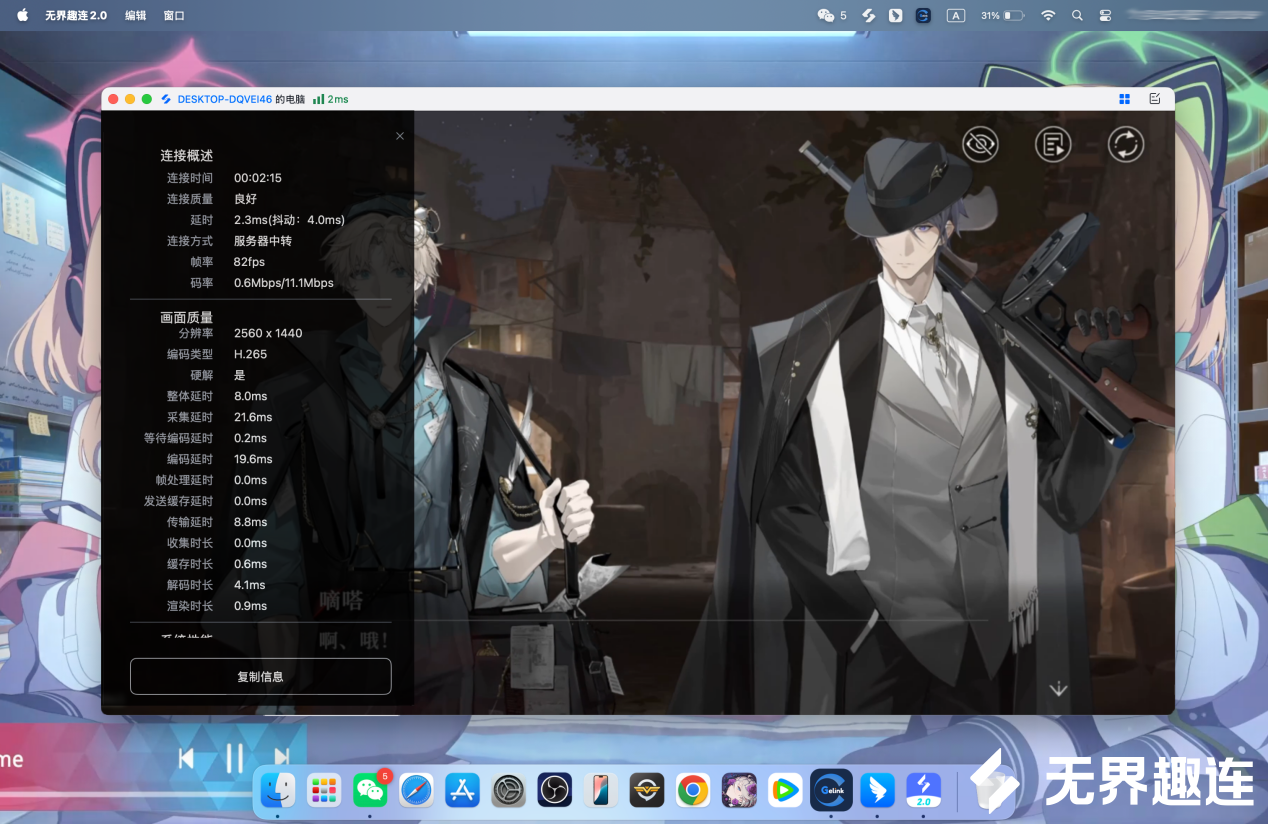Image resolution: width=1268 pixels, height=824 pixels.
Task: Click the 0.6Mbps/11.1Mbps bitrate value
Action: (284, 283)
